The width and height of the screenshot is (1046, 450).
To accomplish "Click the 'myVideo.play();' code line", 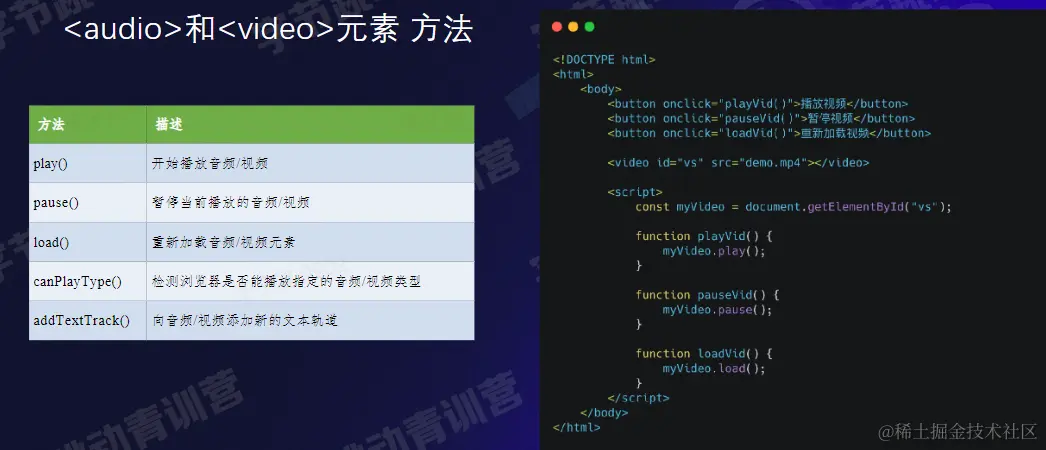I will (x=714, y=251).
